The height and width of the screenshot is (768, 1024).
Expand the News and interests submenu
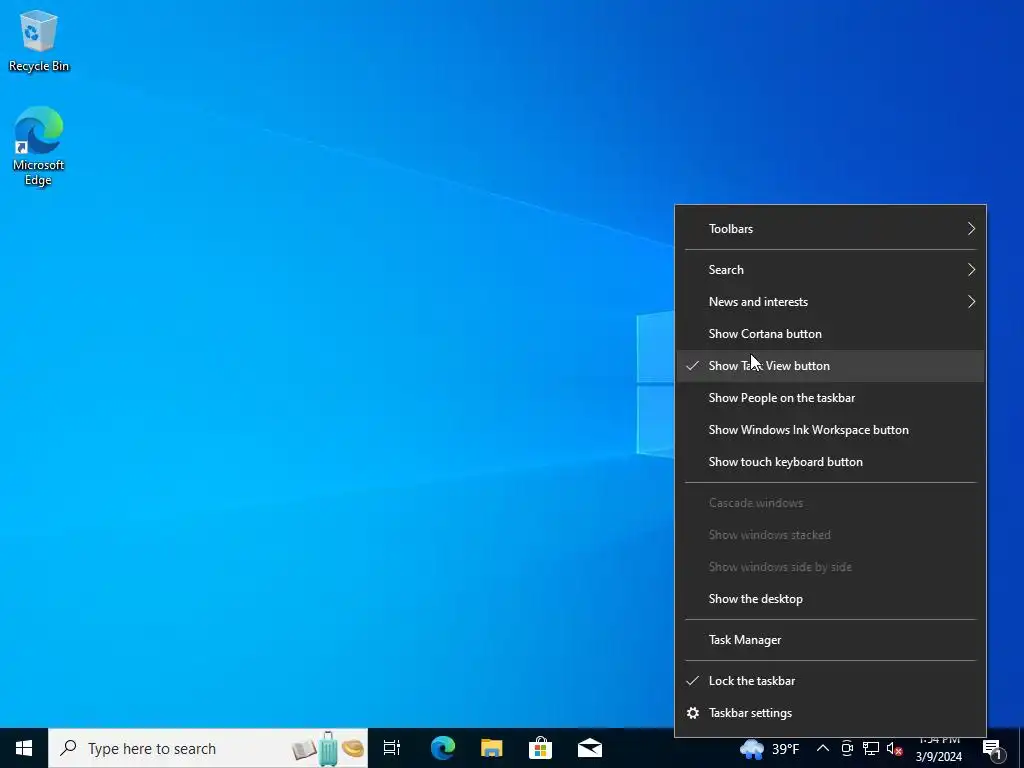point(831,302)
